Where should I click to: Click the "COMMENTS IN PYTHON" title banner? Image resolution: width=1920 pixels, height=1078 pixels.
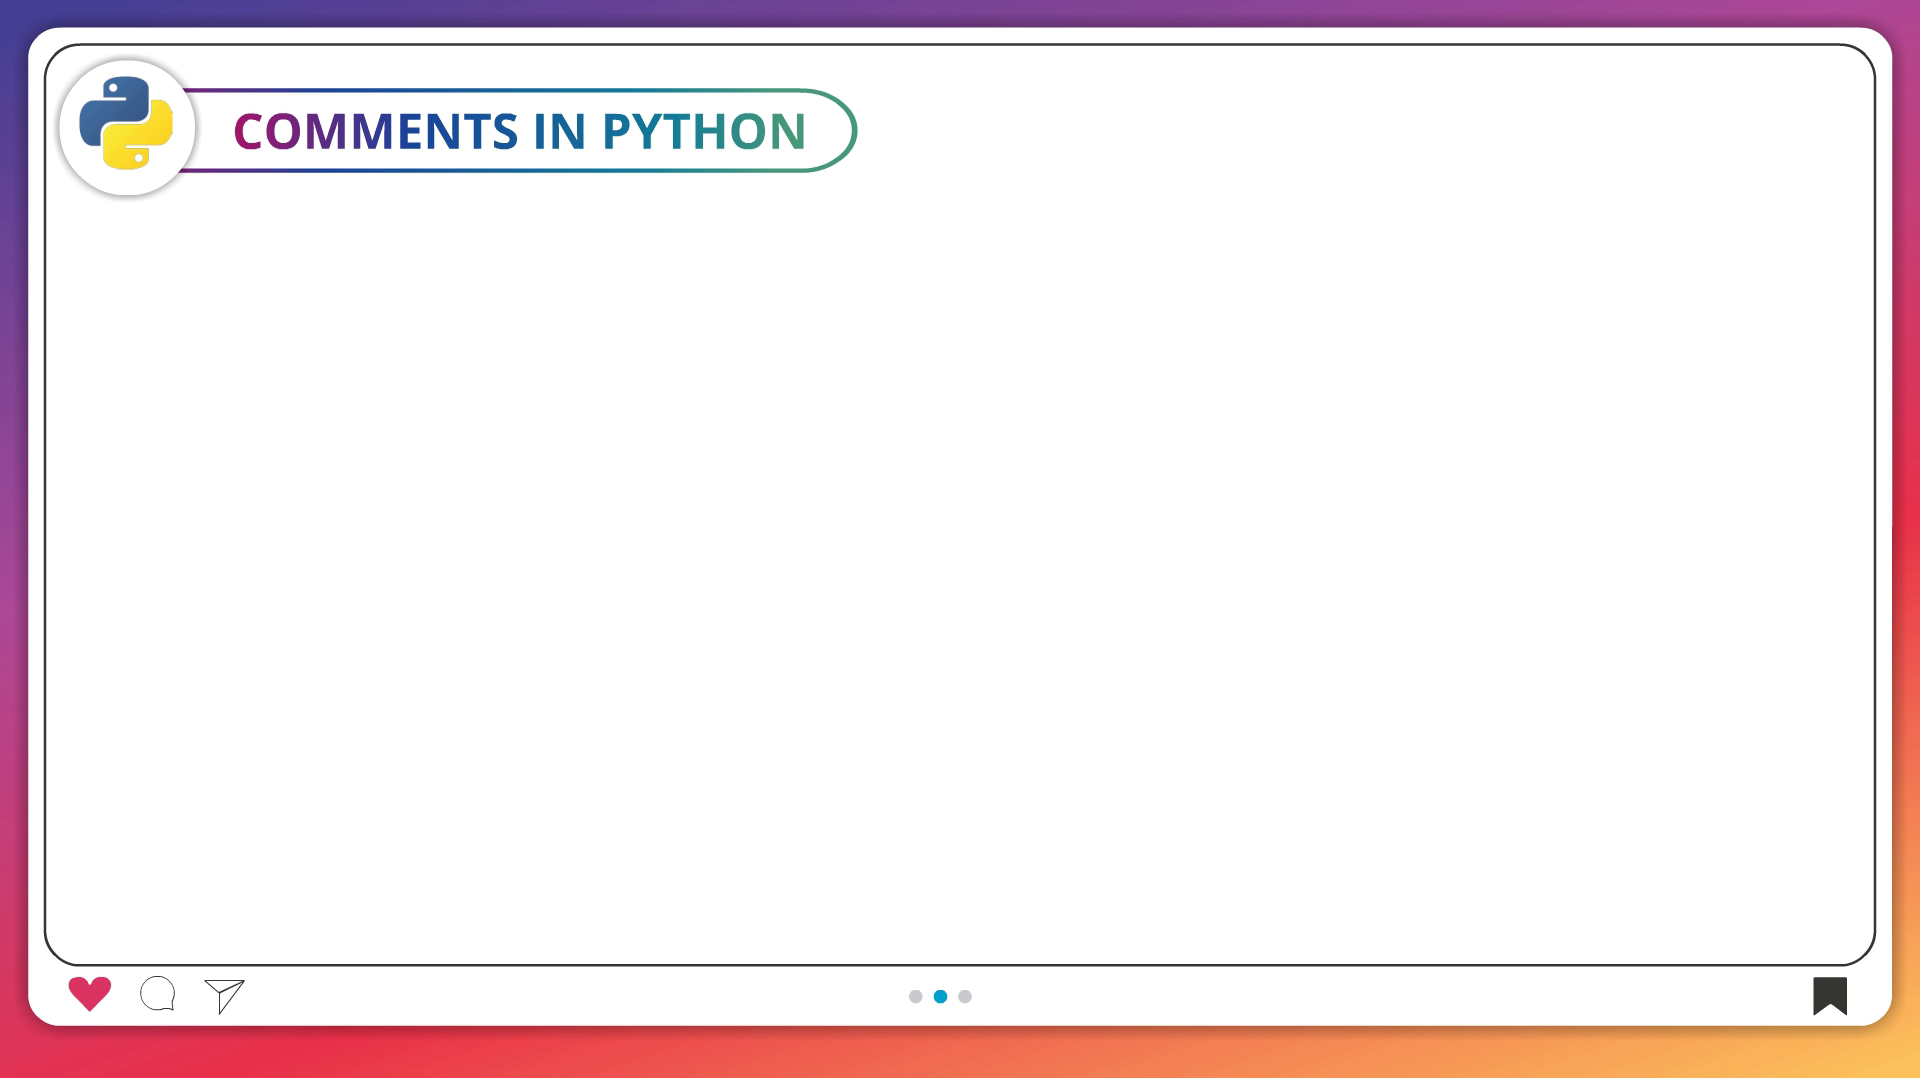pos(520,131)
